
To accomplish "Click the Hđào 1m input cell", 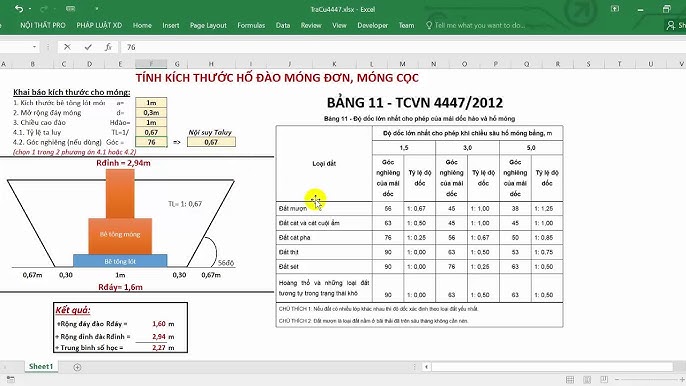I will pos(151,123).
